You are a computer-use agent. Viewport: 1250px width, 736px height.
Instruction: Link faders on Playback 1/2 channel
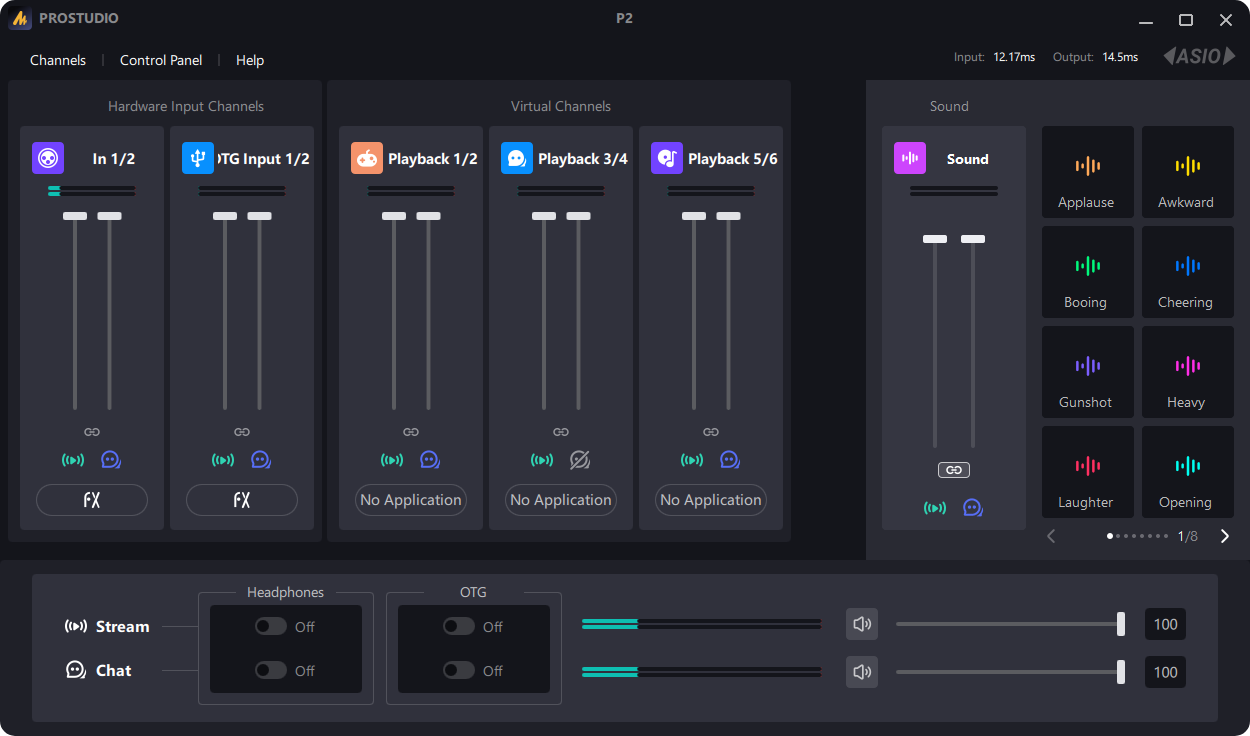coord(411,432)
